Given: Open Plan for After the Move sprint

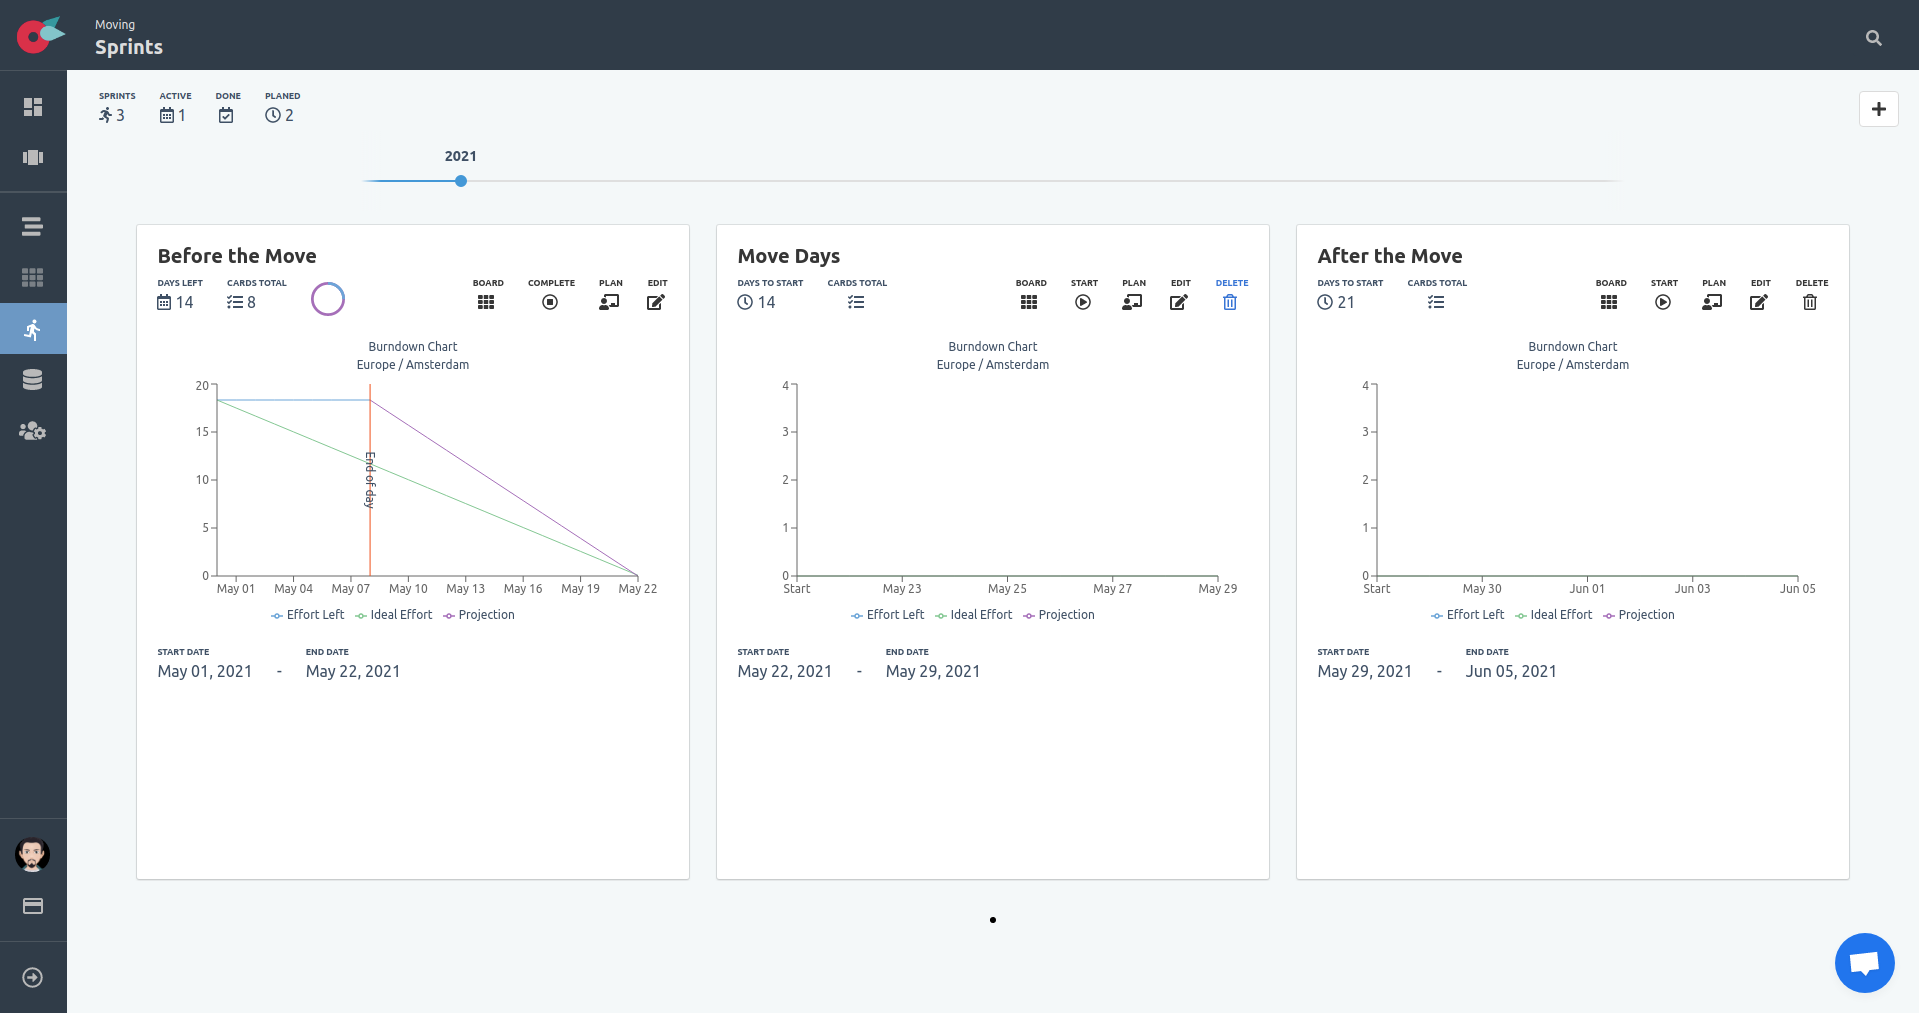Looking at the screenshot, I should (1713, 296).
